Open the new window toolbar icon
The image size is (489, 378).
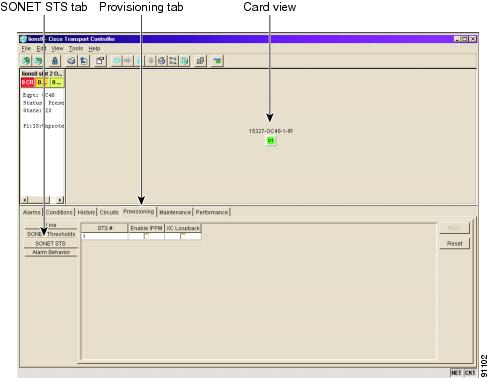100,61
